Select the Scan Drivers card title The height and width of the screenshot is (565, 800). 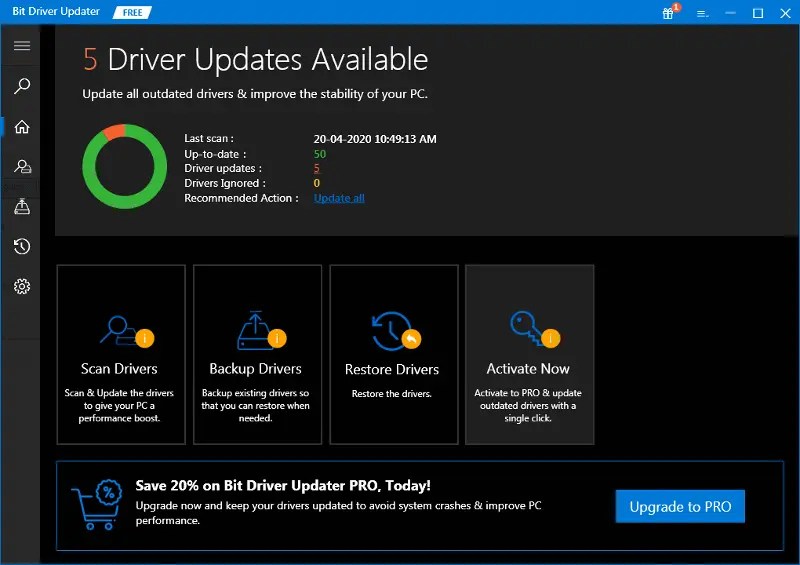(119, 369)
